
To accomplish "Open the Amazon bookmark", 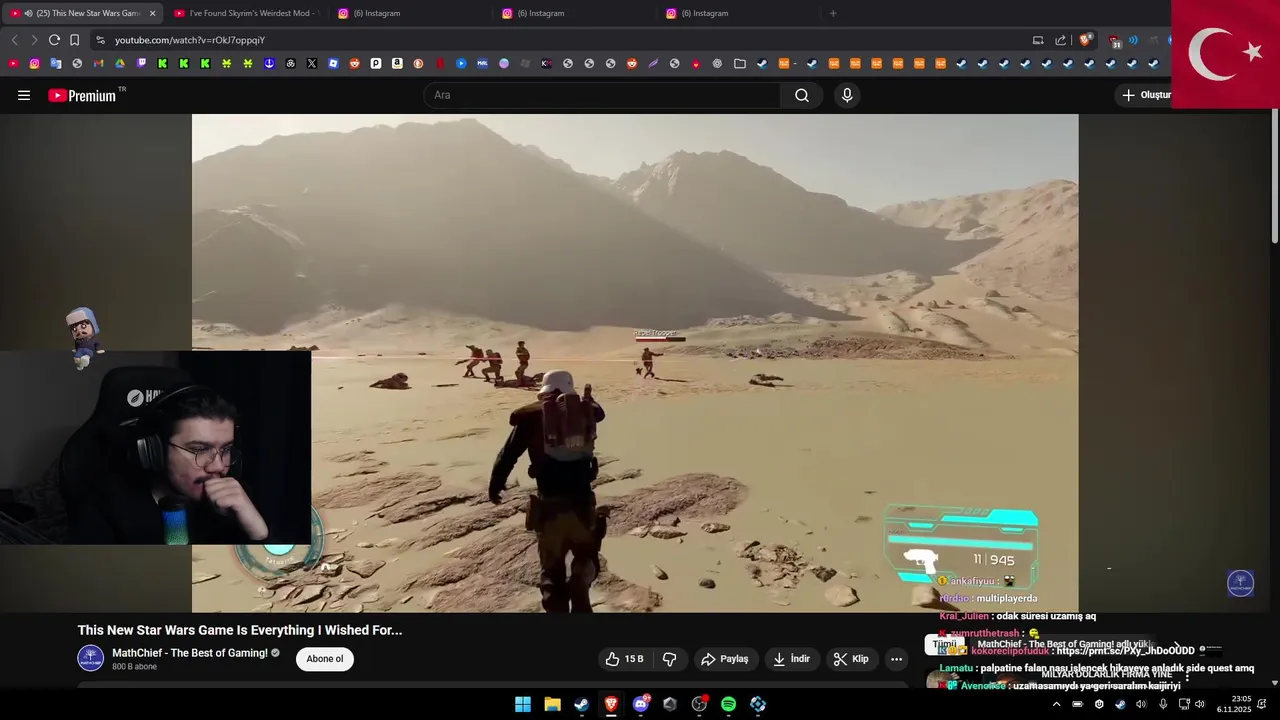I will 397,63.
